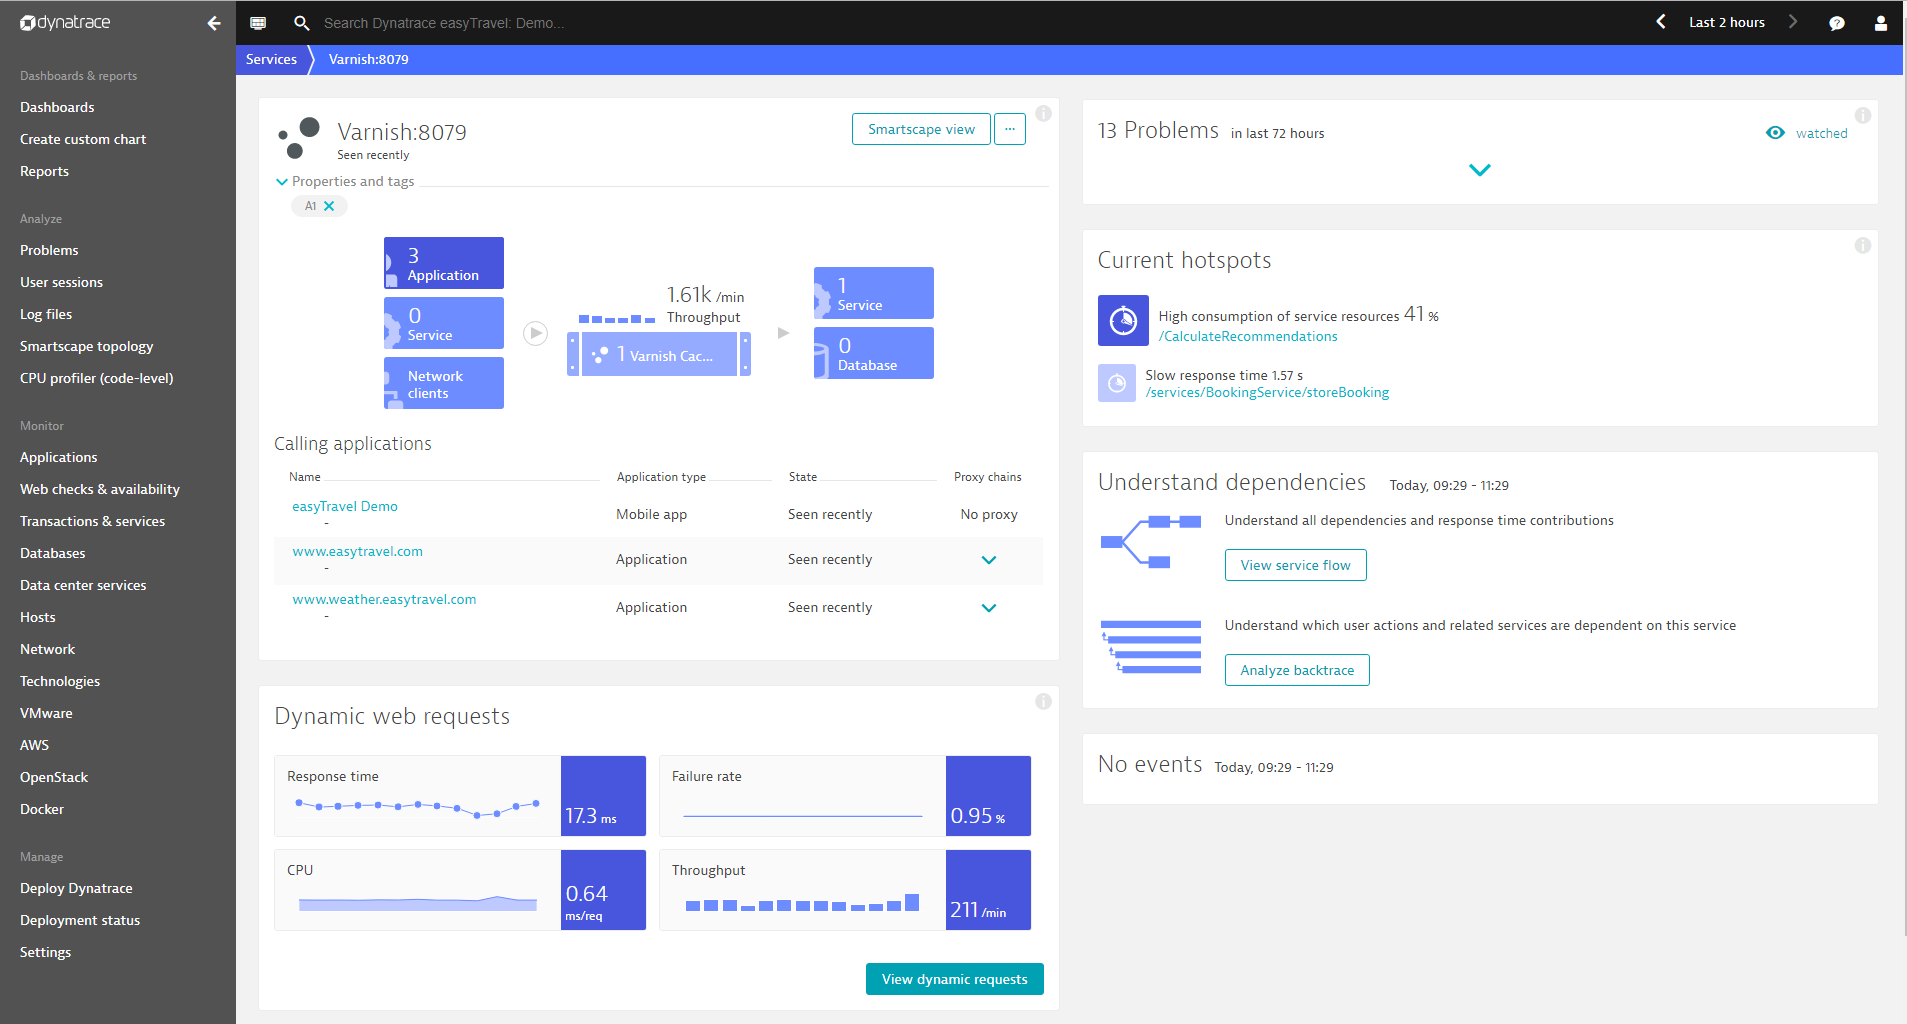Image resolution: width=1907 pixels, height=1024 pixels.
Task: Open info icon on Varnish panel
Action: (x=1043, y=113)
